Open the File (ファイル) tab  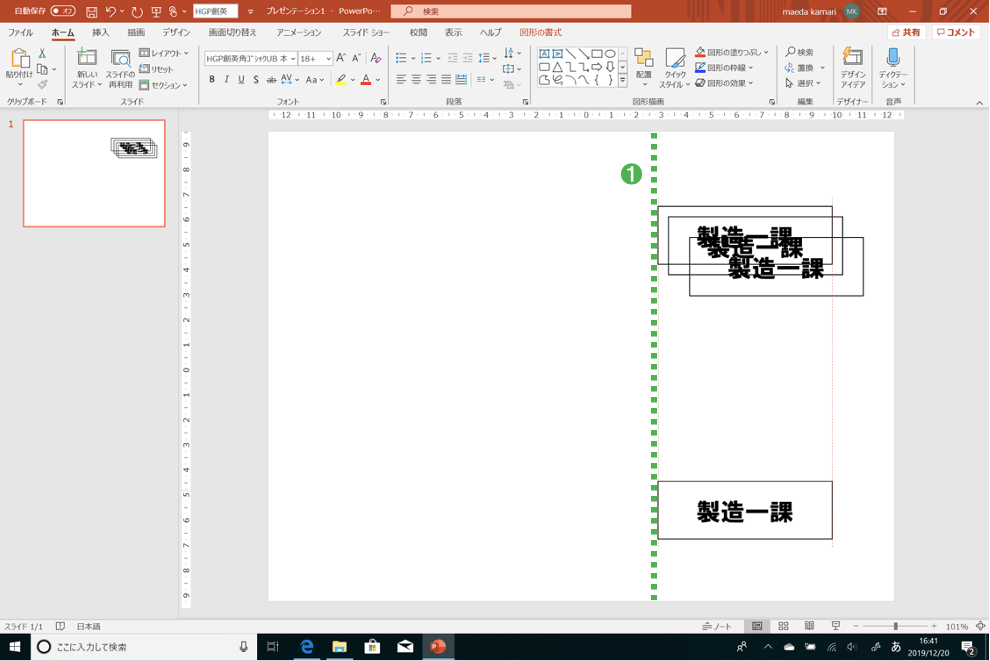tap(20, 32)
